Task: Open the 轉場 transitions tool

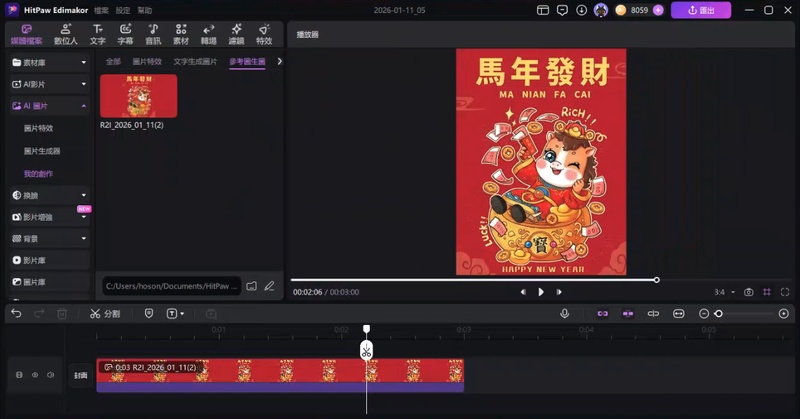Action: click(208, 34)
